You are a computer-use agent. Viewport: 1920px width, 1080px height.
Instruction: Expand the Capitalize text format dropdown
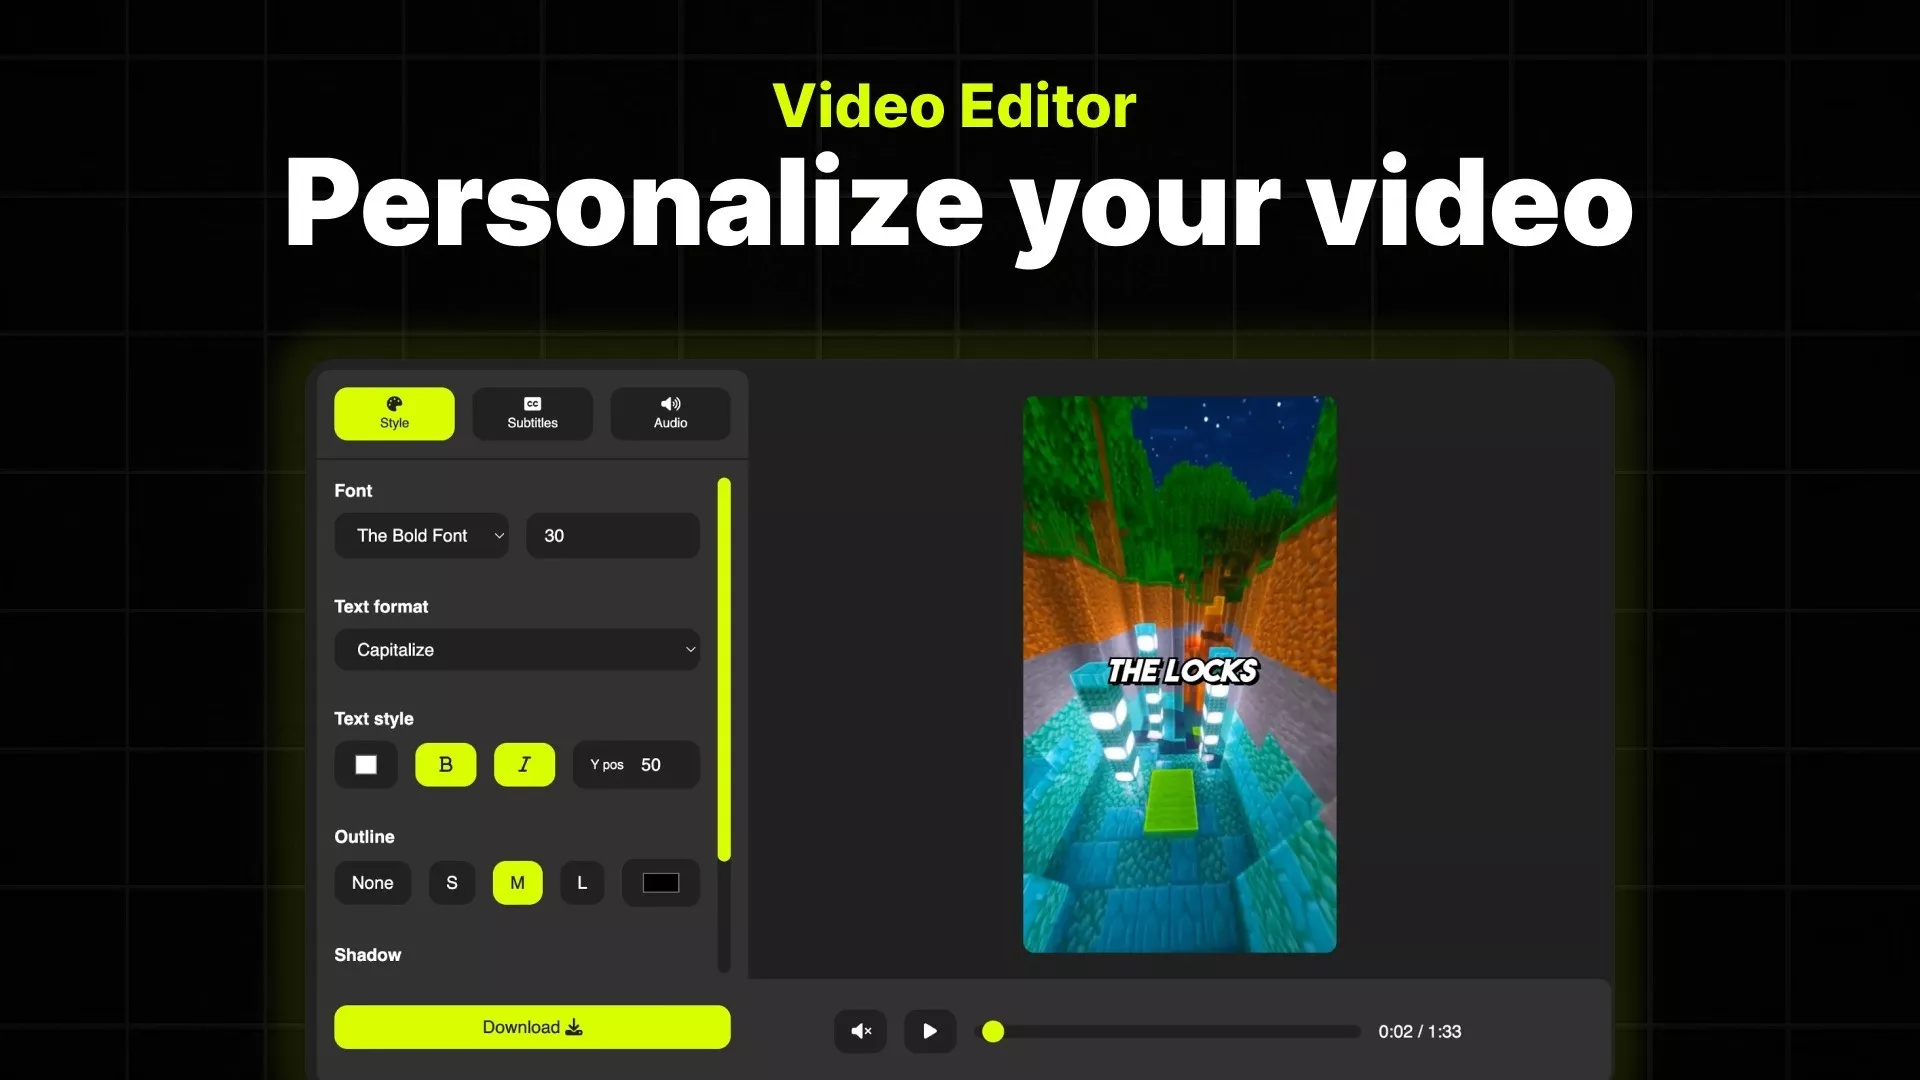[516, 650]
